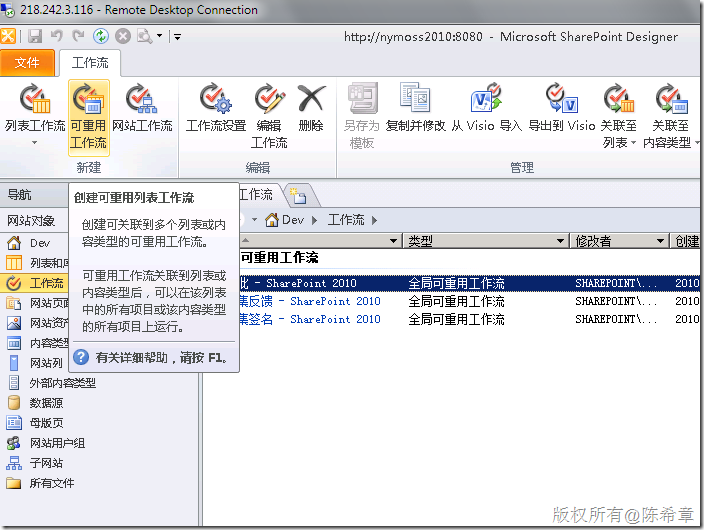Click the gray Stop icon in toolbar
Screen dimensions: 704x530
click(123, 36)
